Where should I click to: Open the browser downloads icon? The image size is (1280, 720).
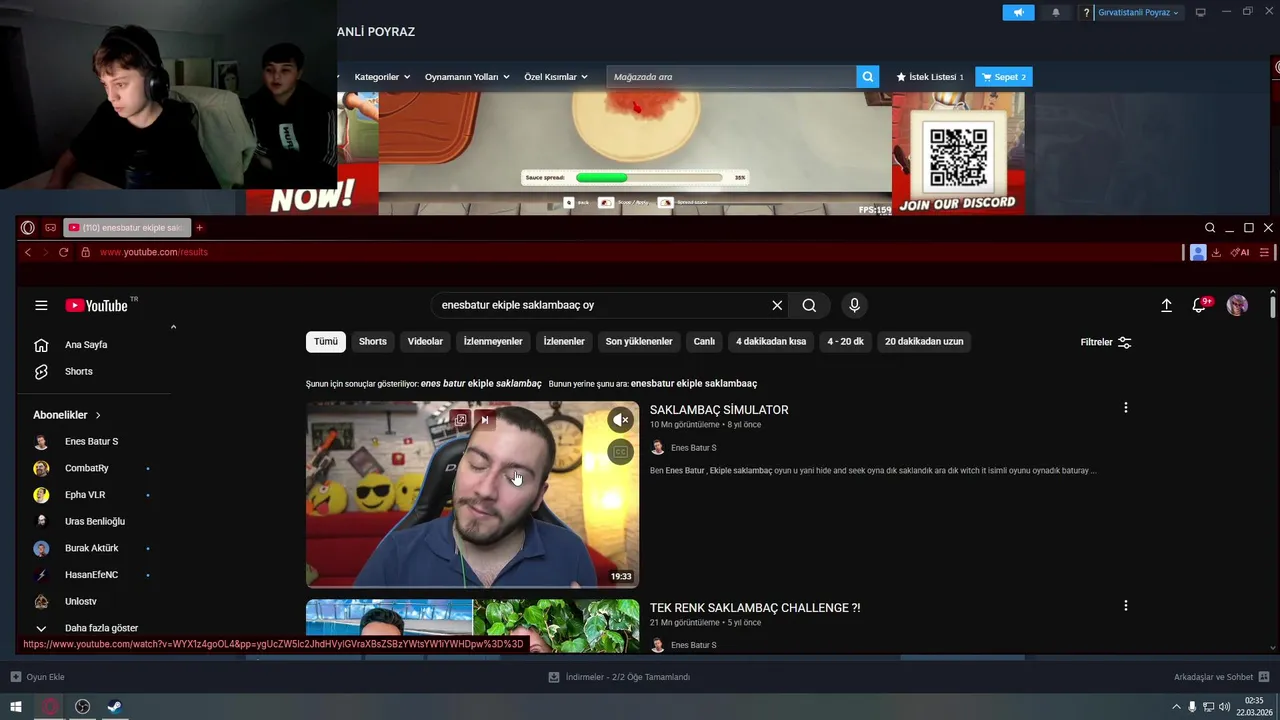pyautogui.click(x=1216, y=253)
